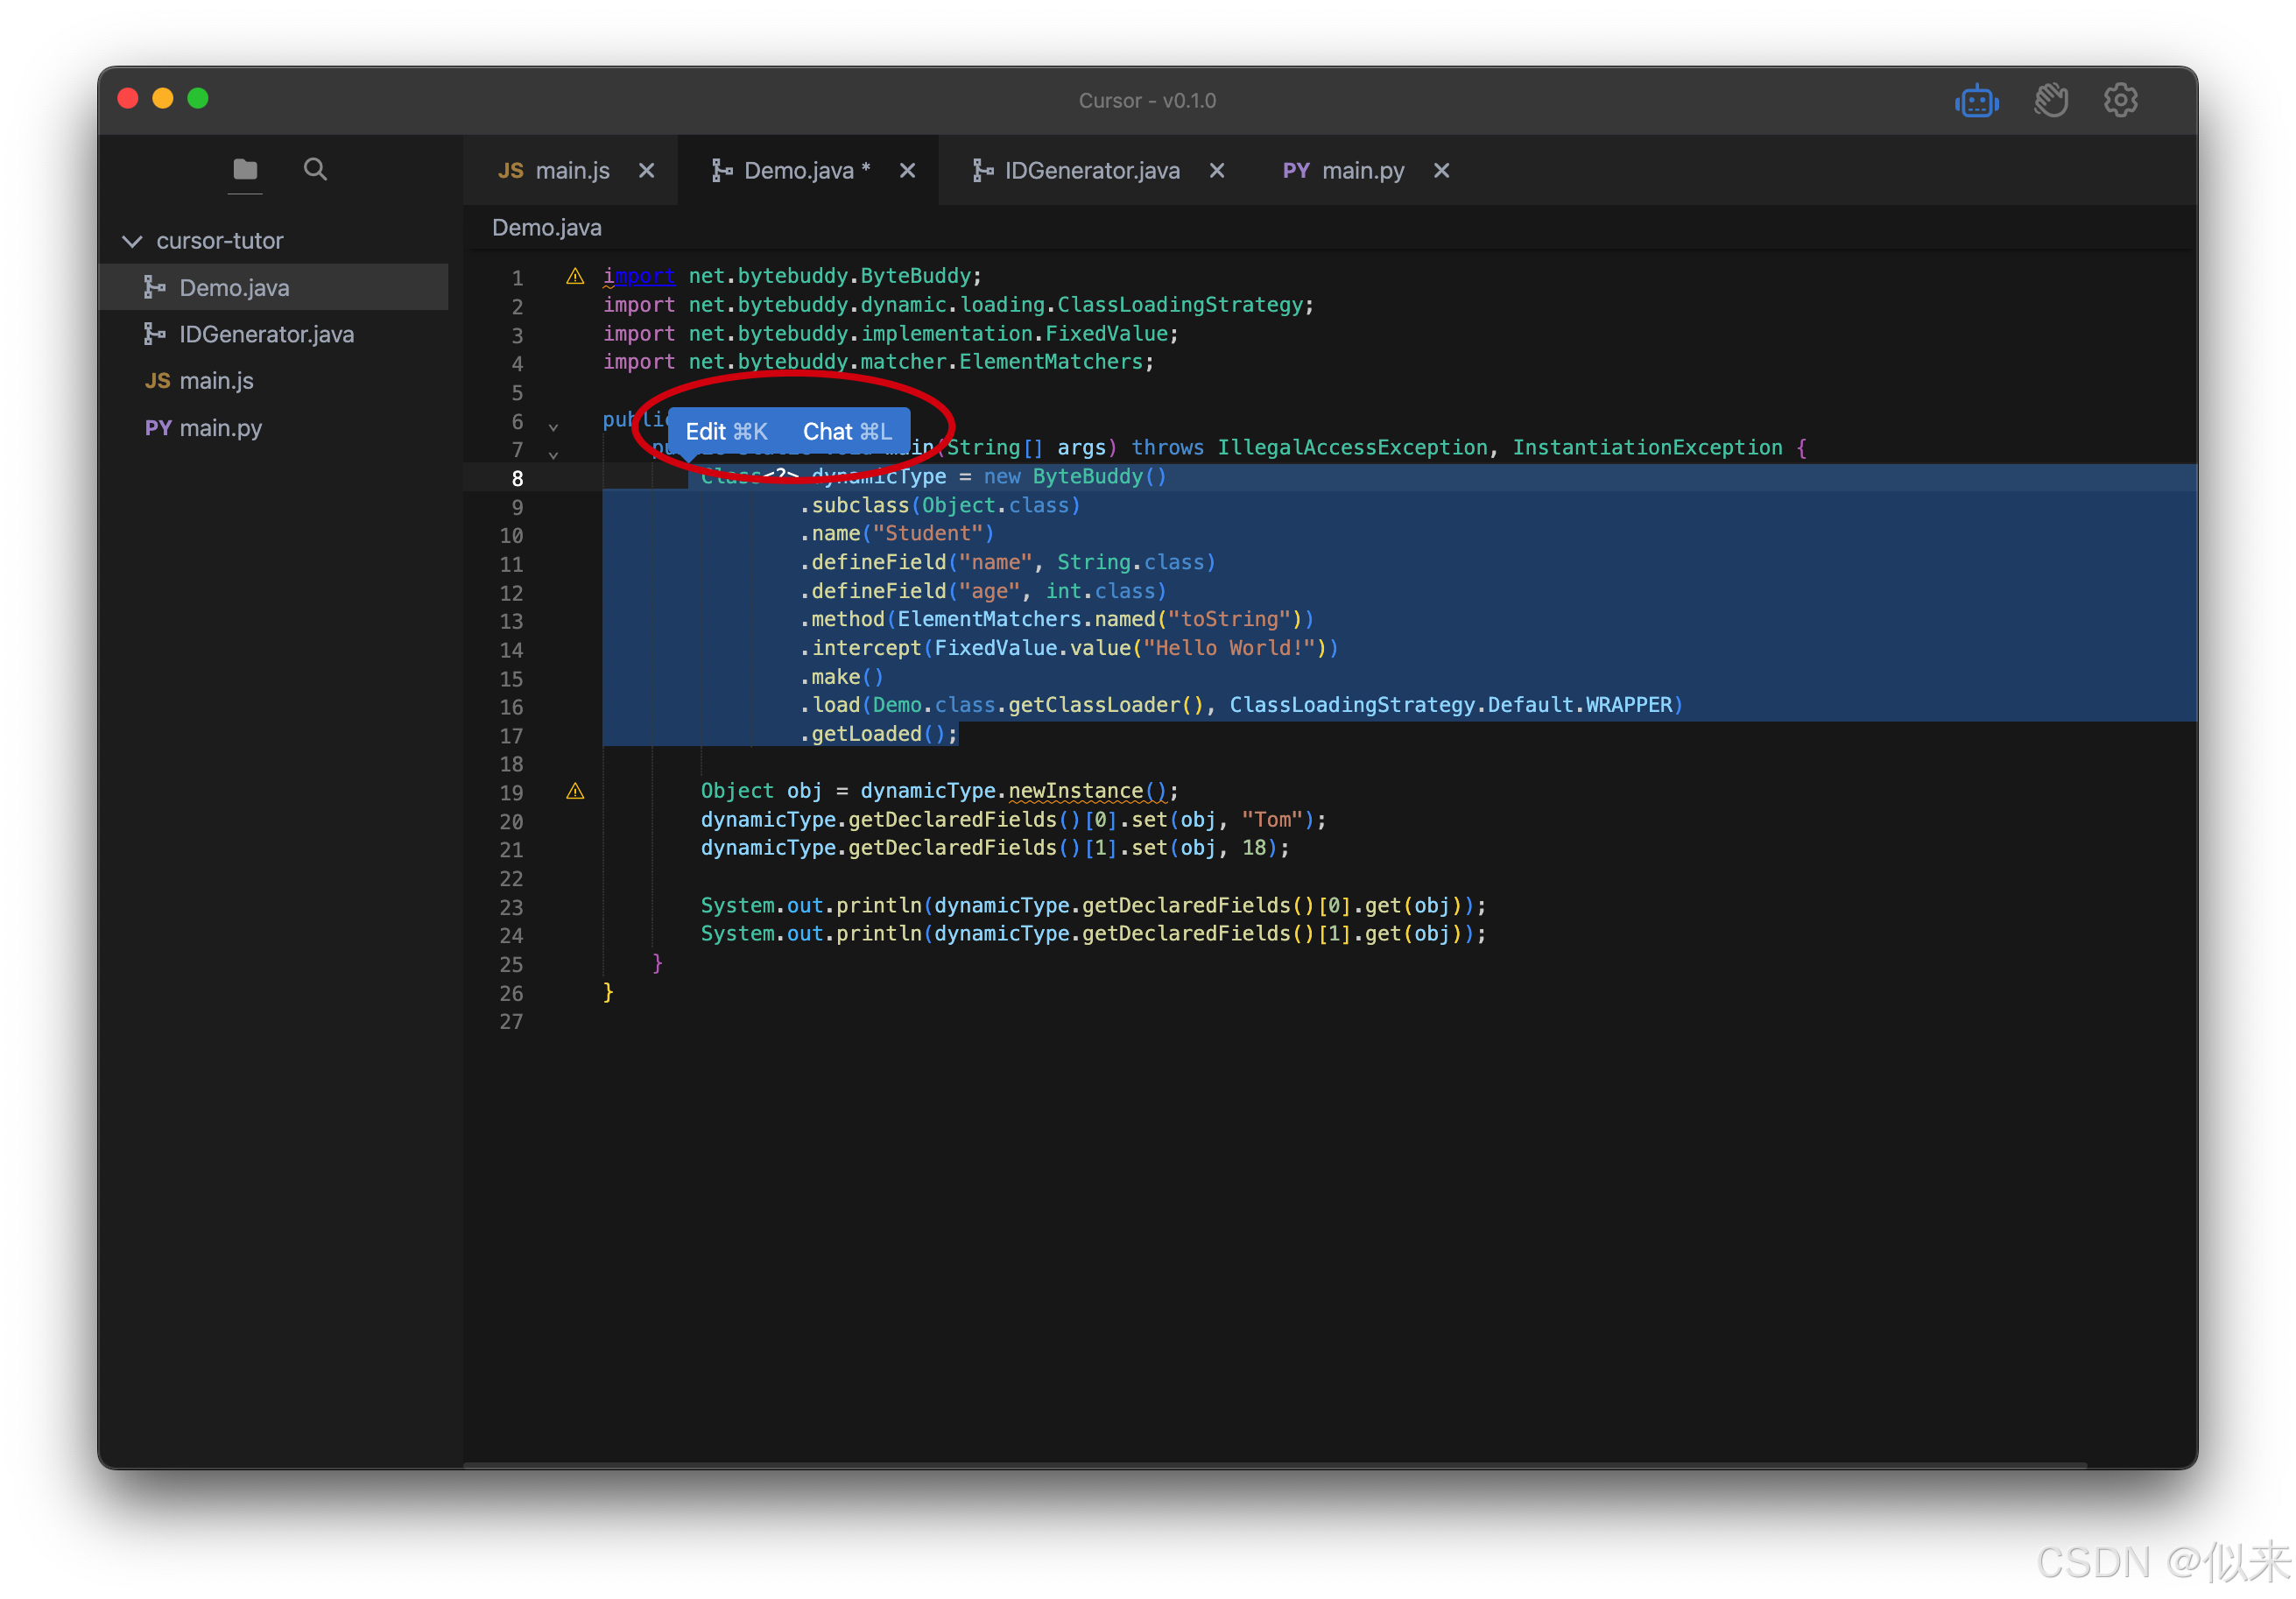Switch to the main.py tab
Viewport: 2296px width, 1599px height.
click(1362, 171)
